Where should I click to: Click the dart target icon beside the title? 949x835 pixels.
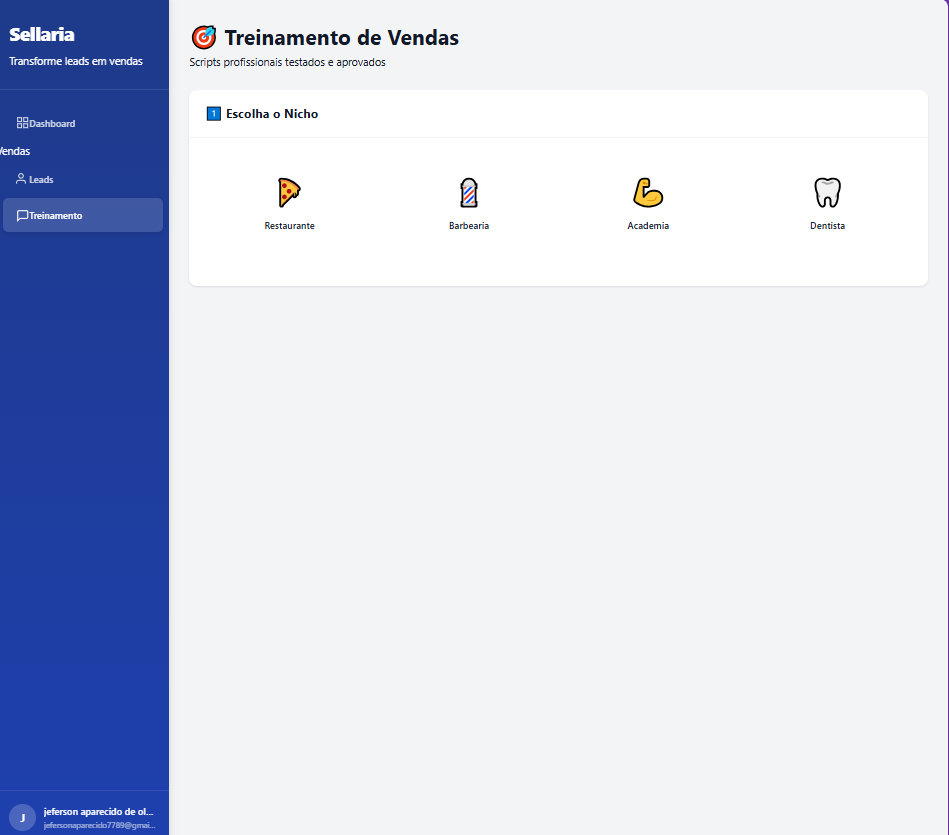pyautogui.click(x=203, y=37)
